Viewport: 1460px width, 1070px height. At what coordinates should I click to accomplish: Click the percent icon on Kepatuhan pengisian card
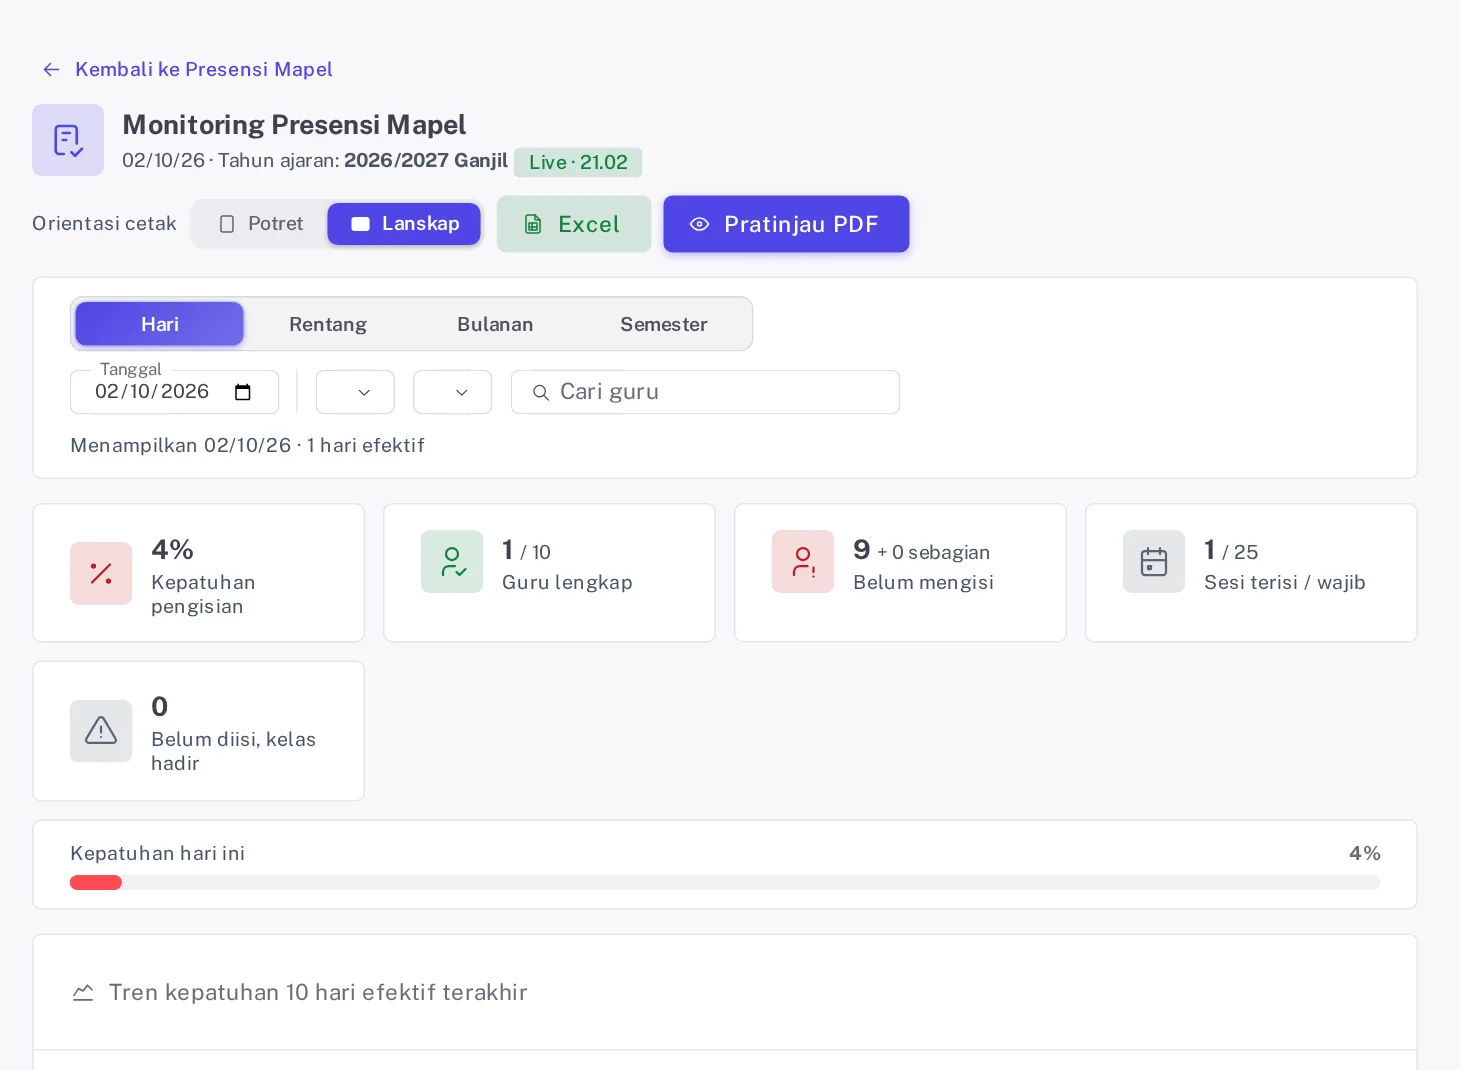(101, 573)
